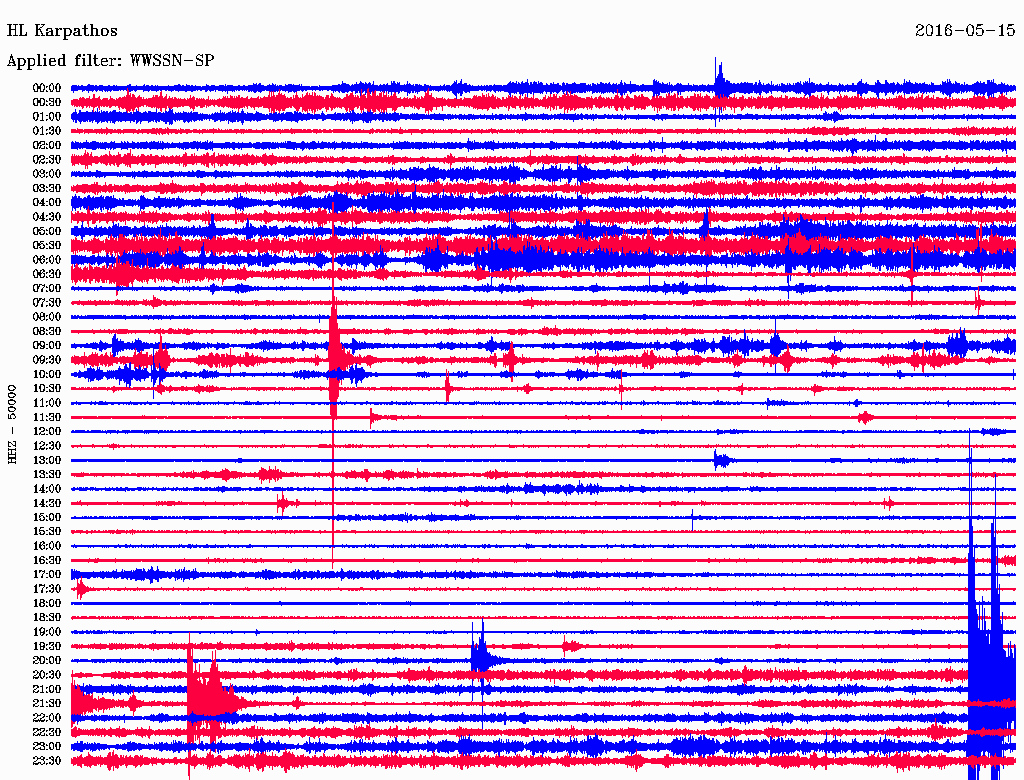Select the 18:30 time label
Viewport: 1024px width, 780px height.
[47, 618]
